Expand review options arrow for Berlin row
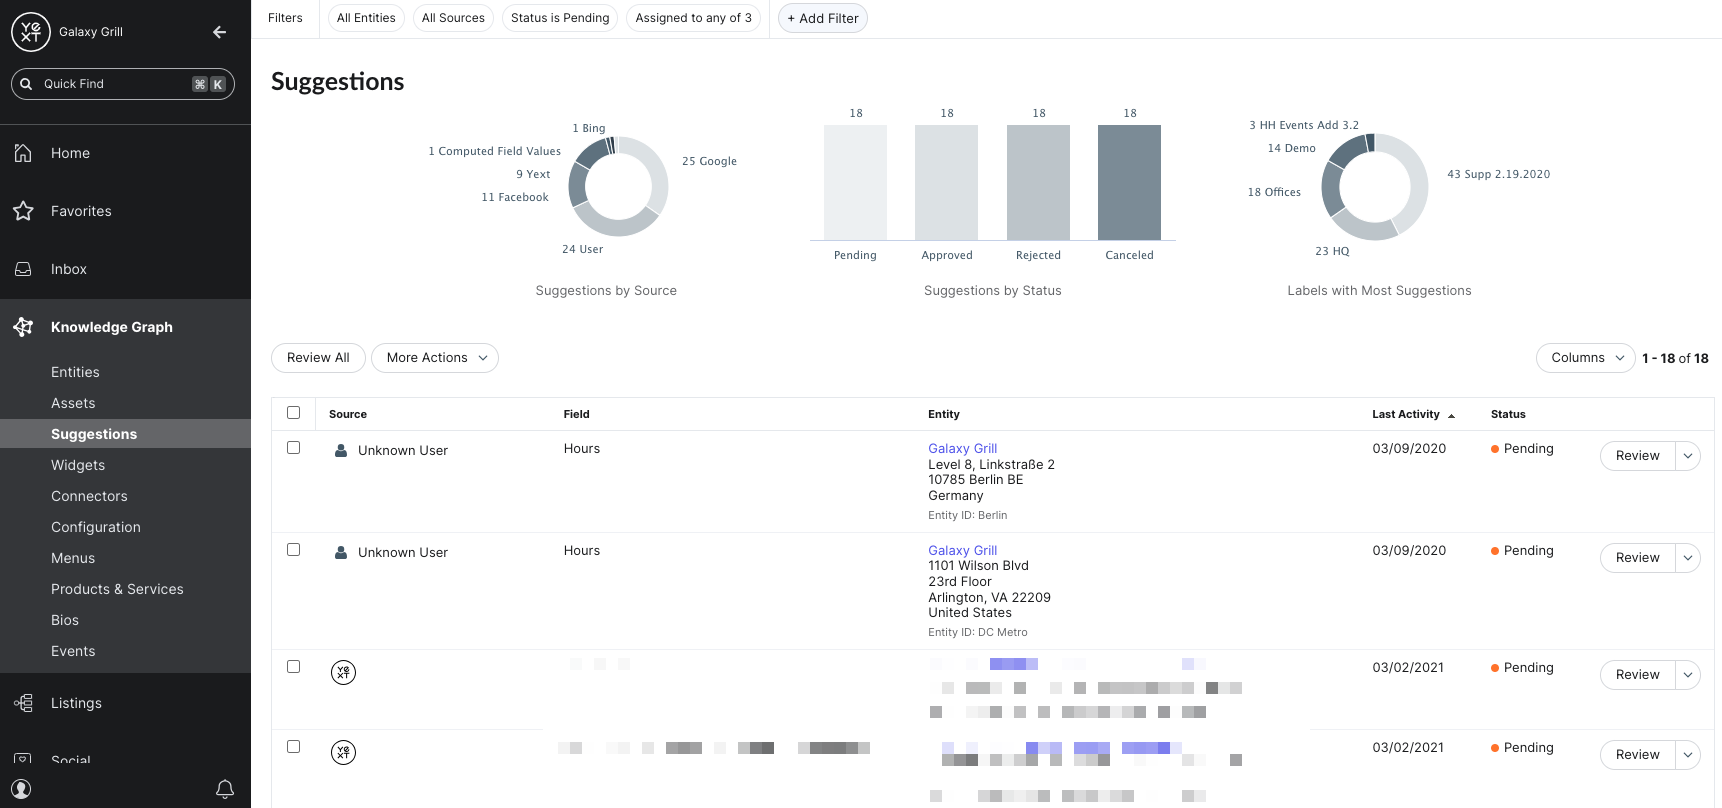 (1688, 456)
